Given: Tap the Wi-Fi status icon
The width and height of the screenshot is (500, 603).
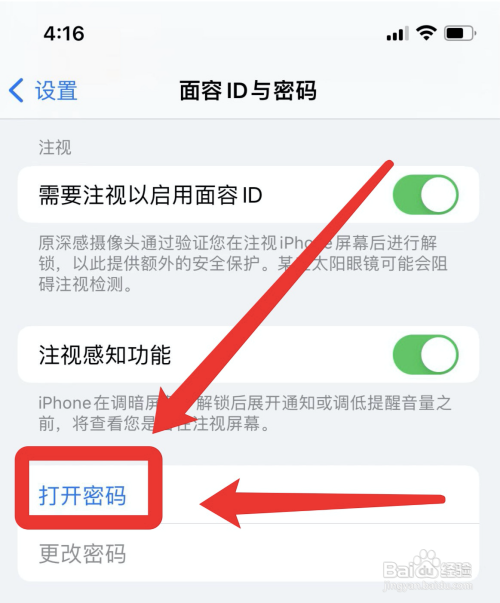Looking at the screenshot, I should [426, 33].
